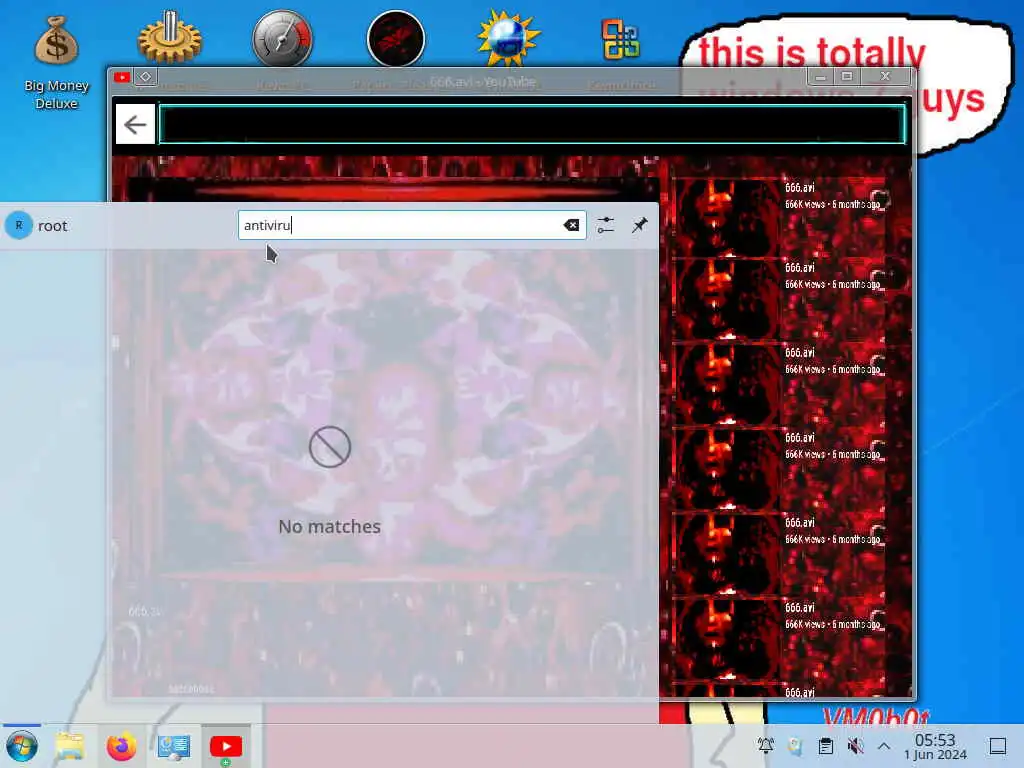Click the launcher search field containing antiviru

(411, 225)
